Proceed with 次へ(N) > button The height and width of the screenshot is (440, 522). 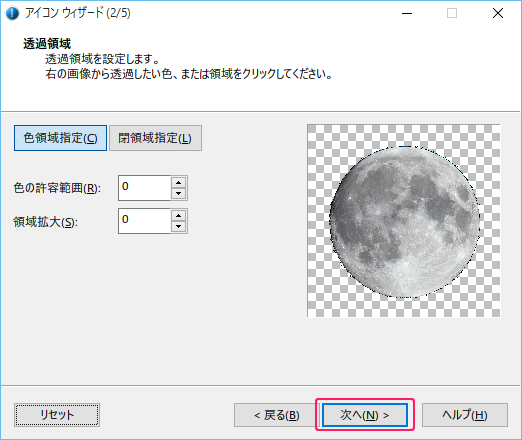pos(365,415)
